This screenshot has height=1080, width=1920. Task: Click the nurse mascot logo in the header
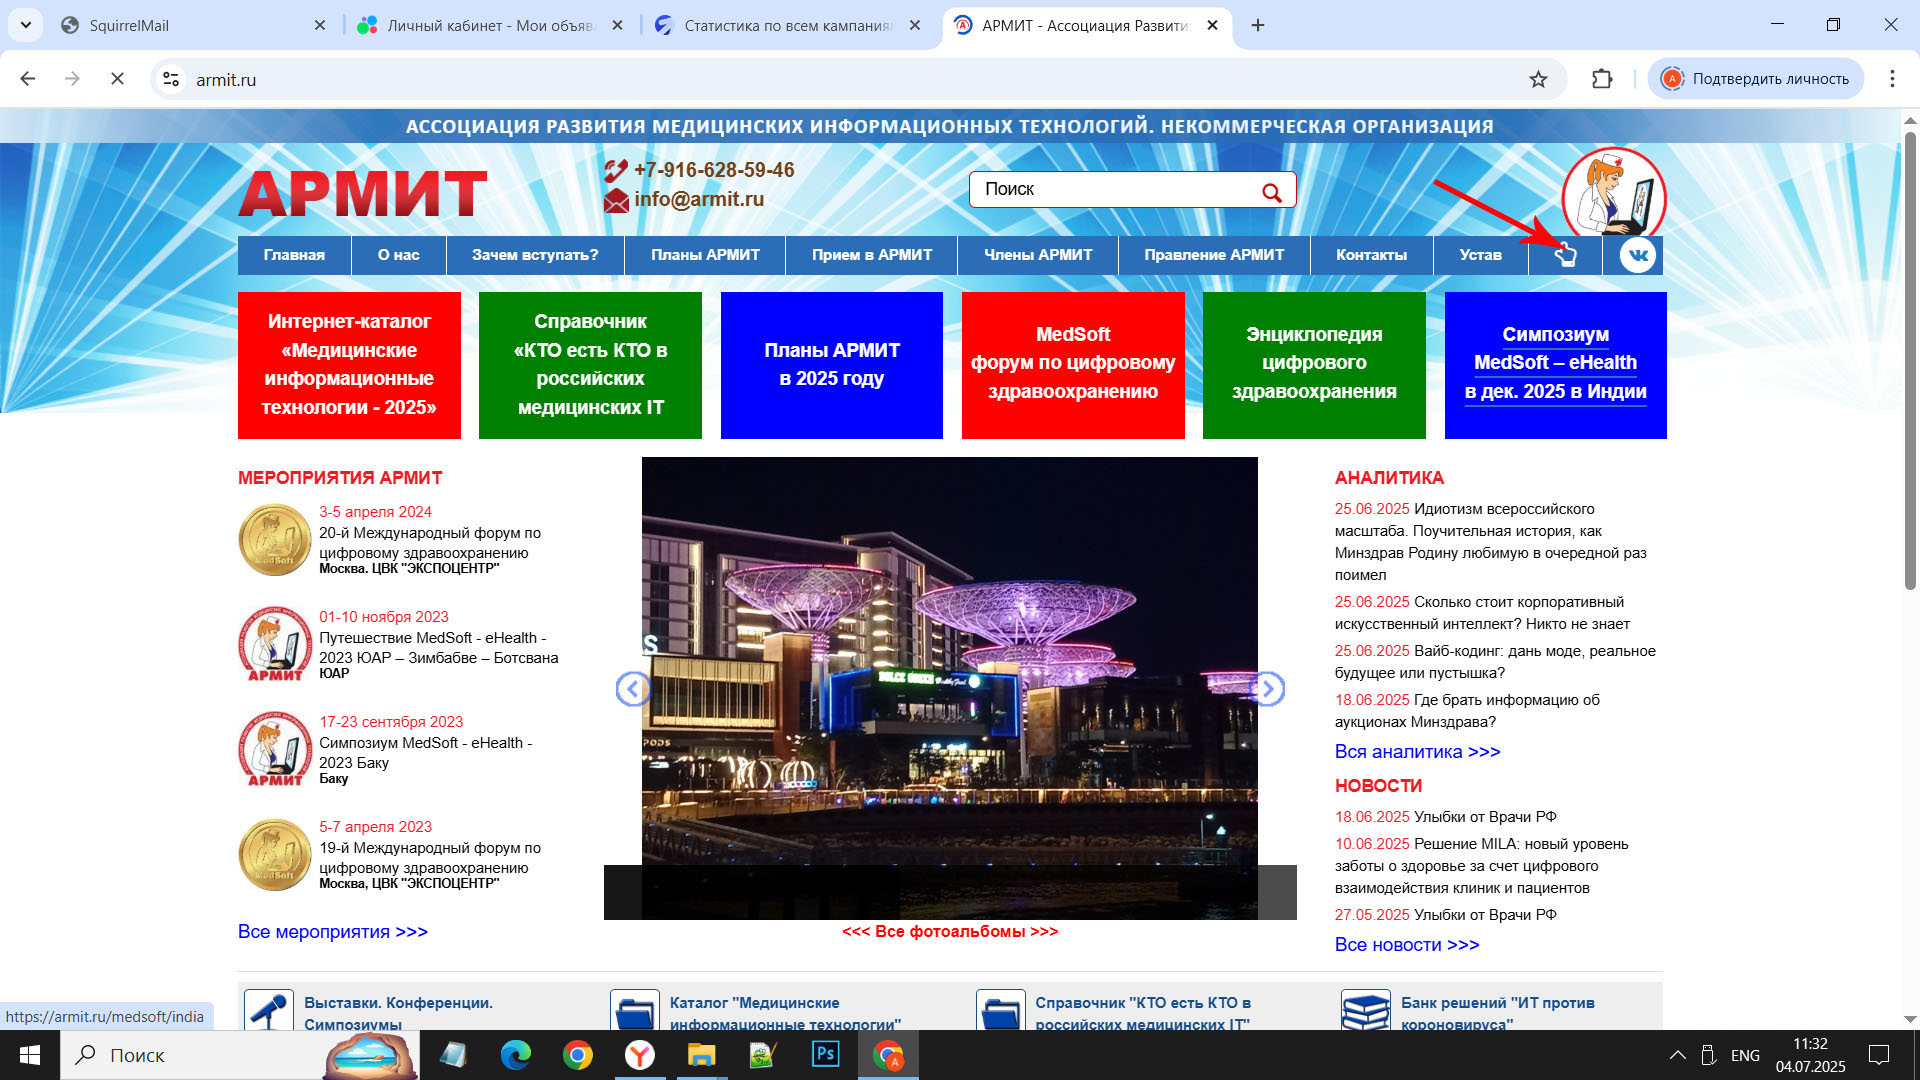pyautogui.click(x=1613, y=193)
